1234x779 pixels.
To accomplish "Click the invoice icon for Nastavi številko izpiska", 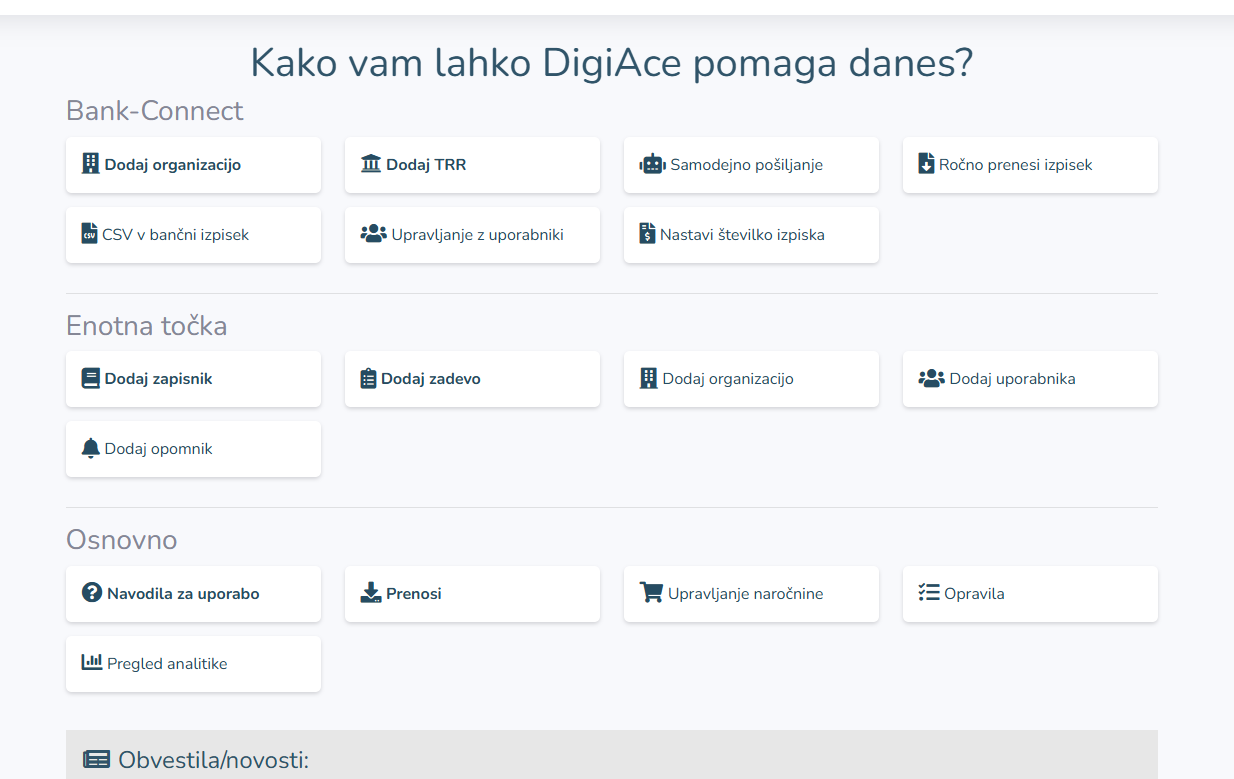I will pos(647,235).
